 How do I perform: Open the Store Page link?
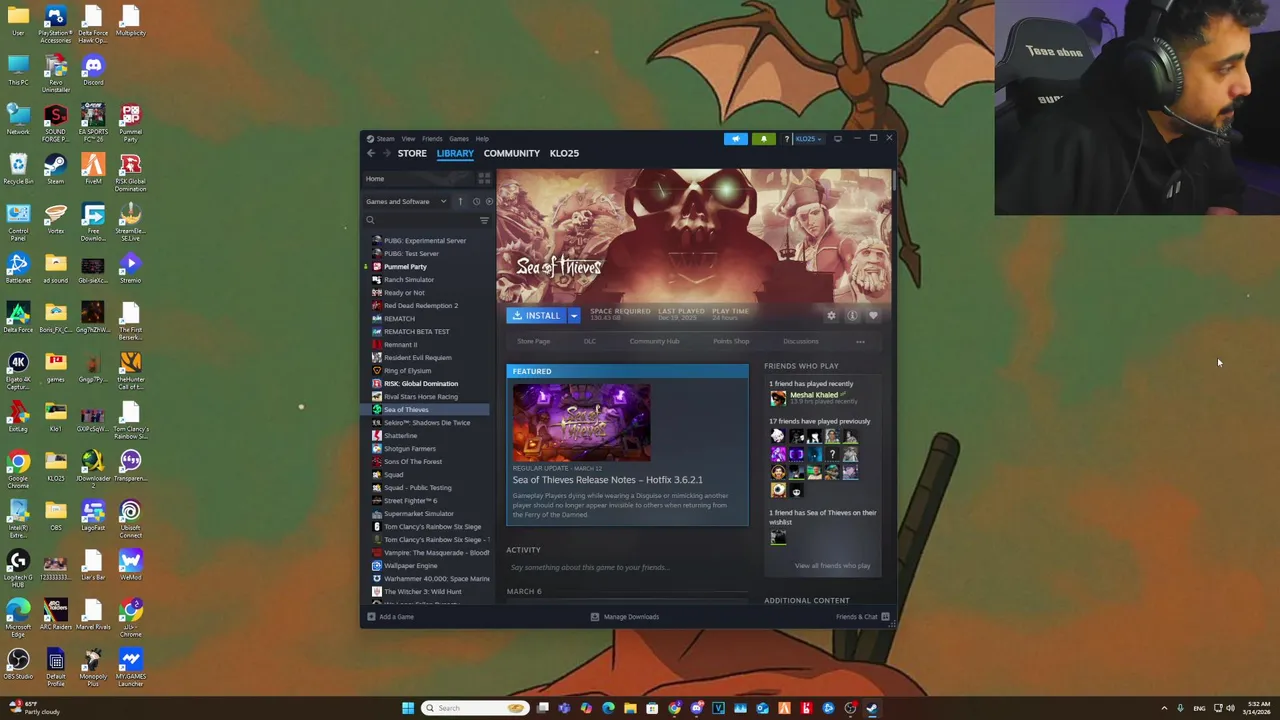coord(533,341)
